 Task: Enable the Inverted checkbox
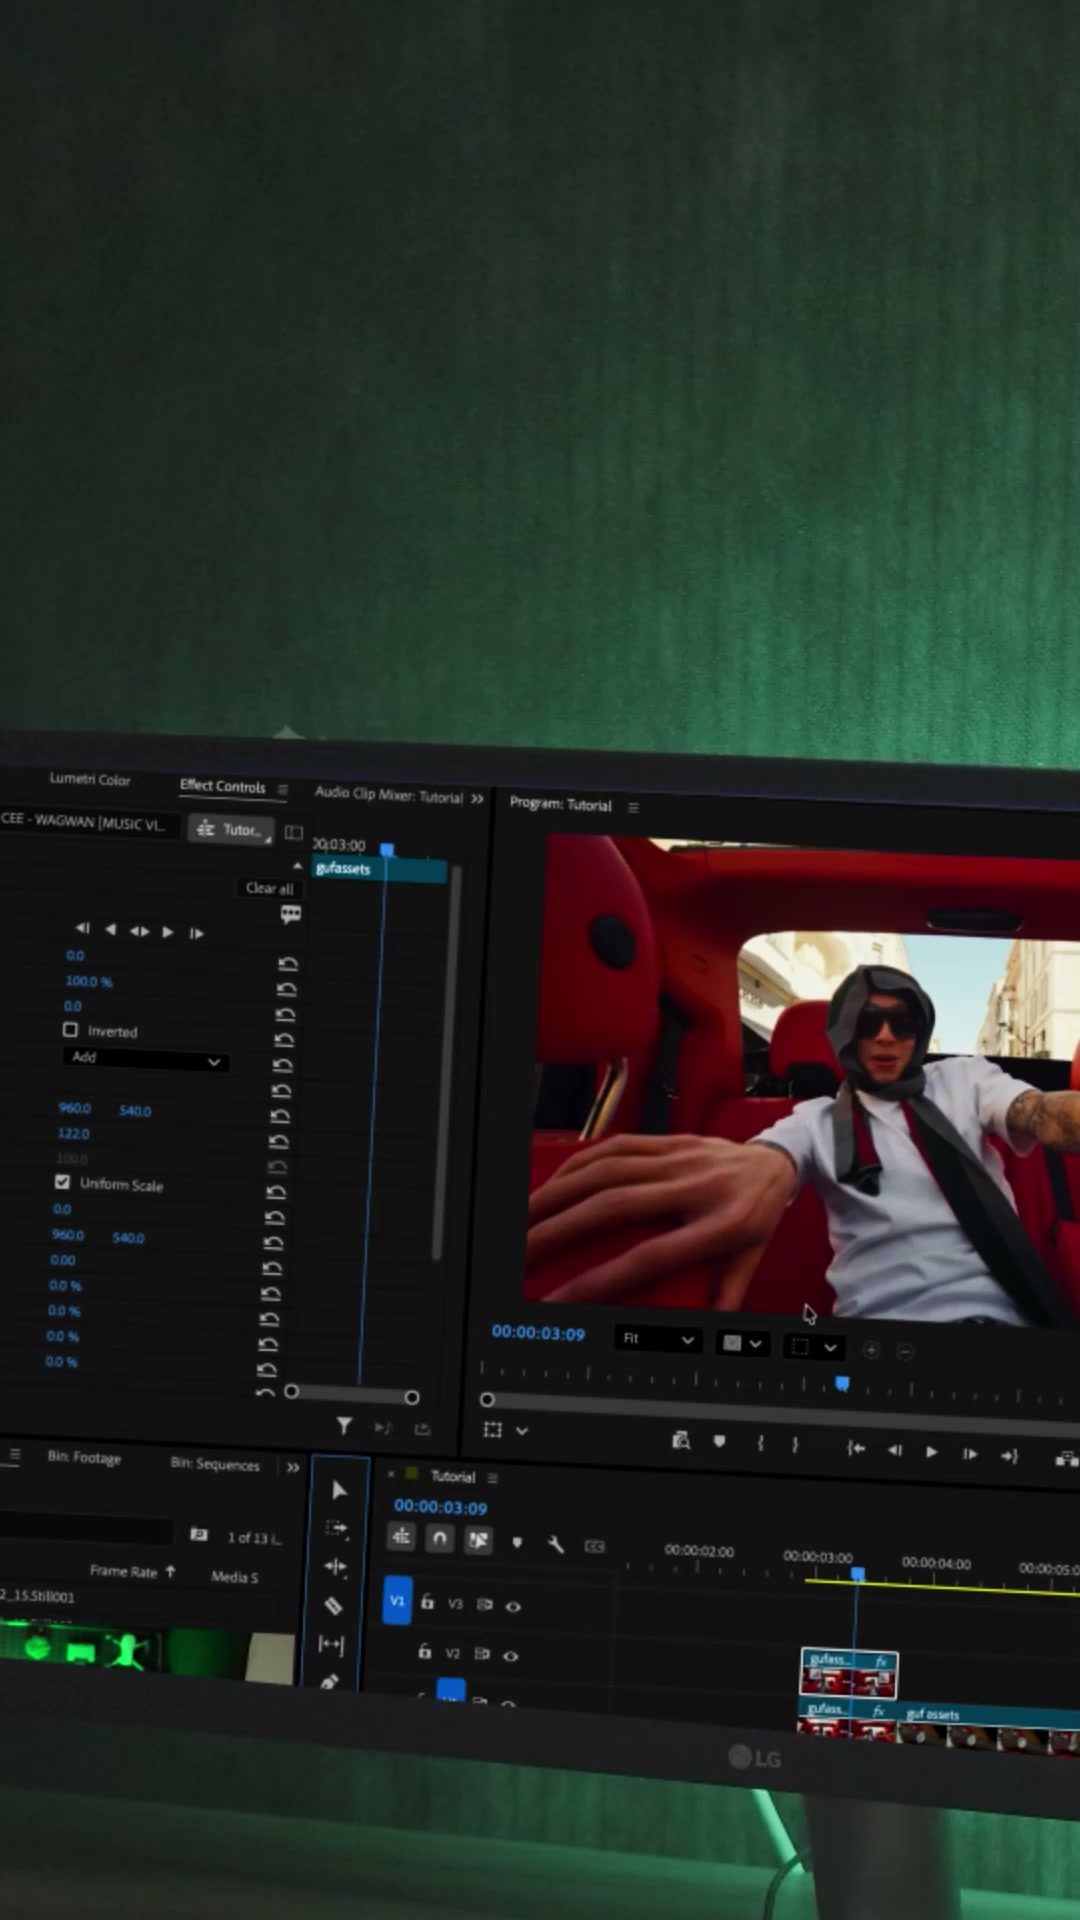click(x=70, y=1029)
